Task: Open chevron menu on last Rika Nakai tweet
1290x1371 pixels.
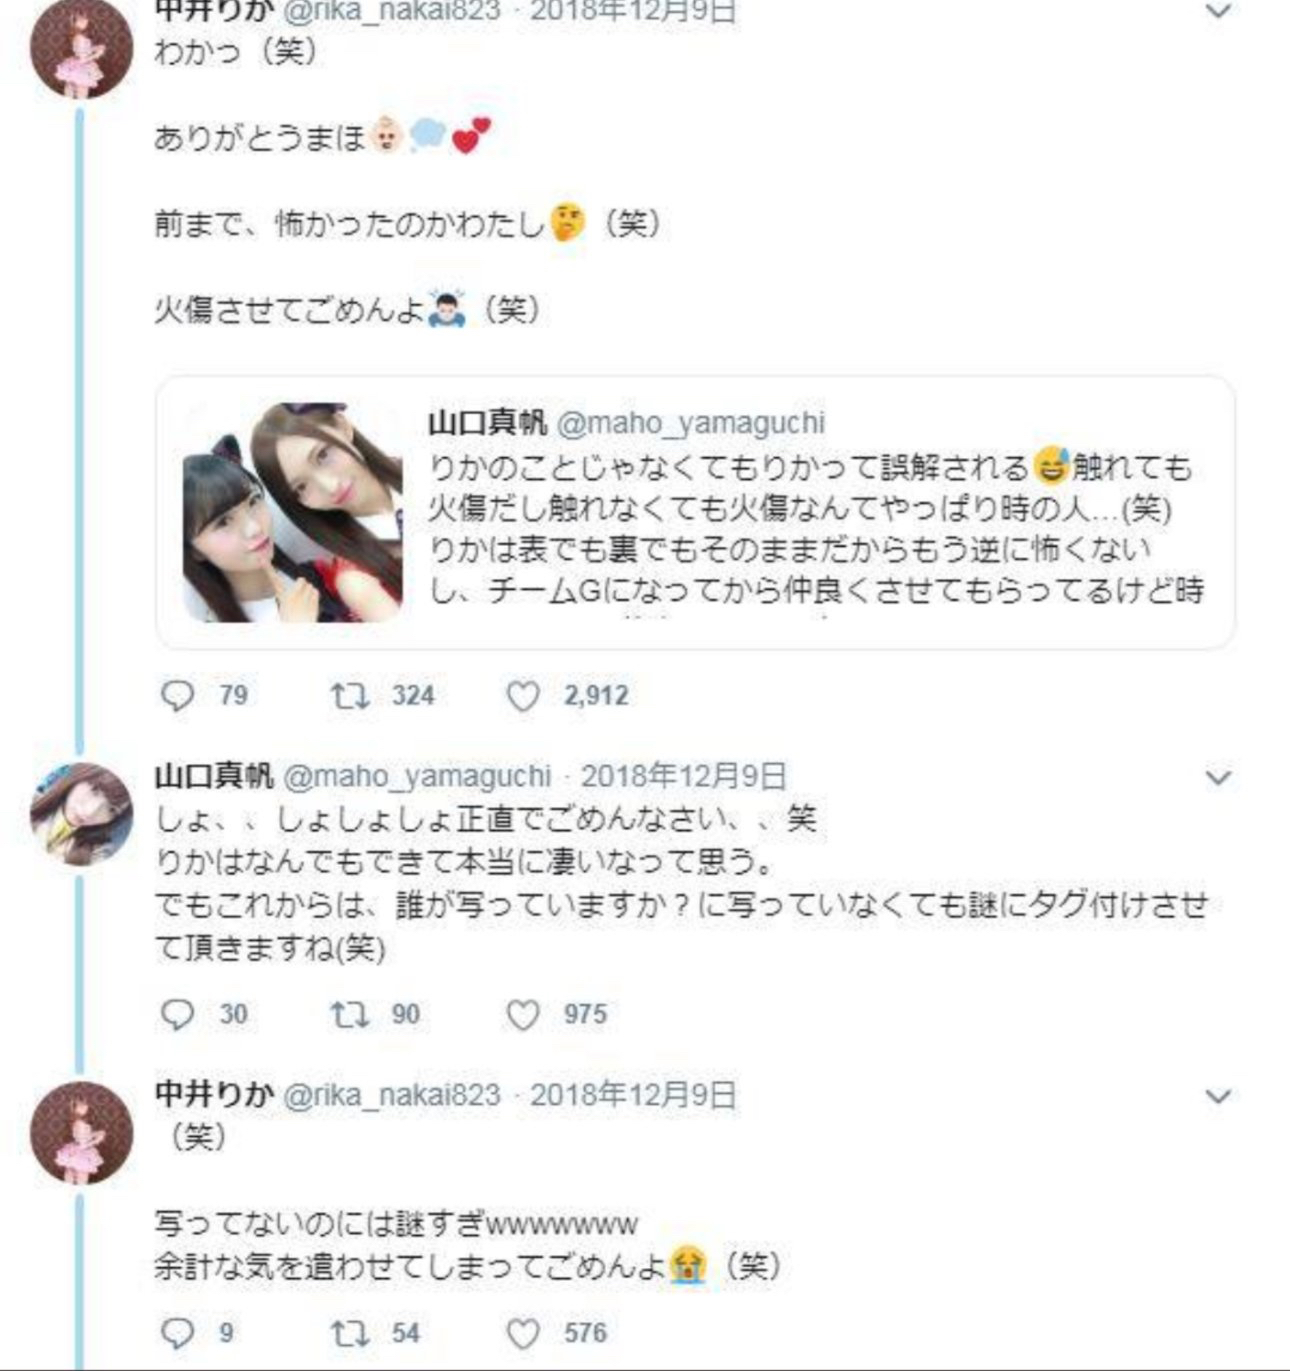Action: pos(1218,1096)
